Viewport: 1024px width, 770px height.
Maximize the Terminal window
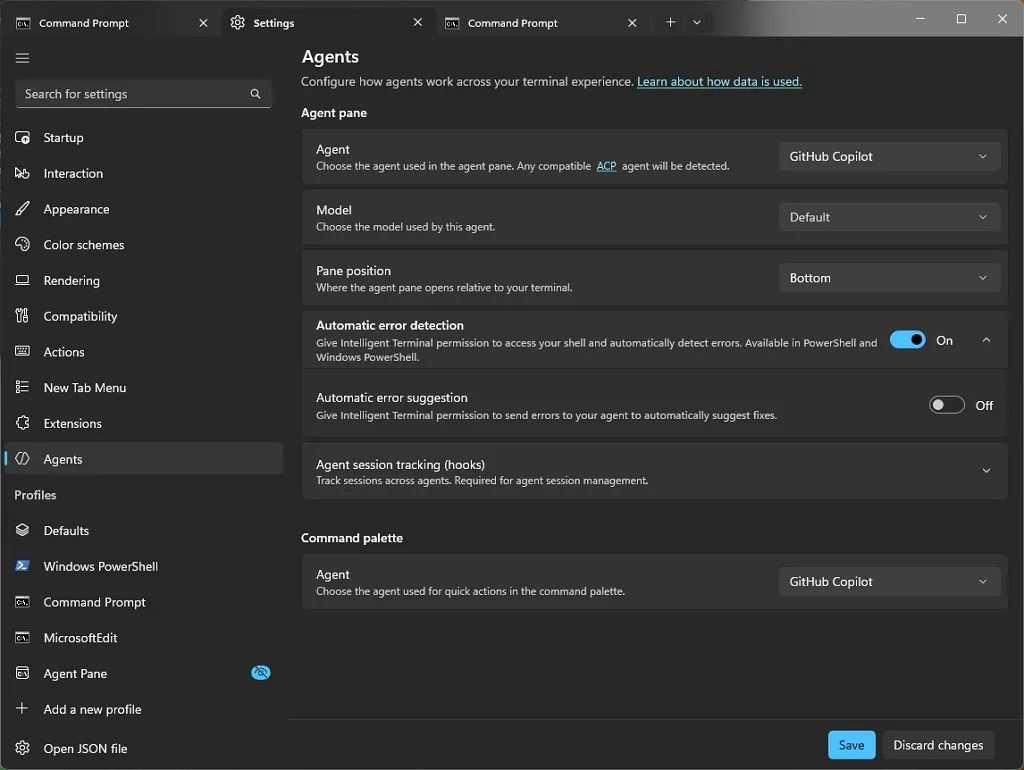(x=961, y=19)
